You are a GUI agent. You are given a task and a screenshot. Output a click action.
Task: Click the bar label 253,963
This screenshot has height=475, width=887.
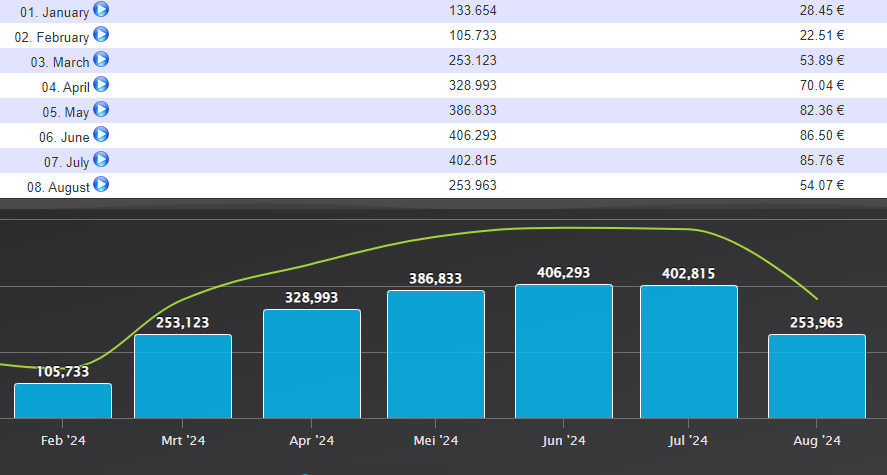tap(817, 322)
